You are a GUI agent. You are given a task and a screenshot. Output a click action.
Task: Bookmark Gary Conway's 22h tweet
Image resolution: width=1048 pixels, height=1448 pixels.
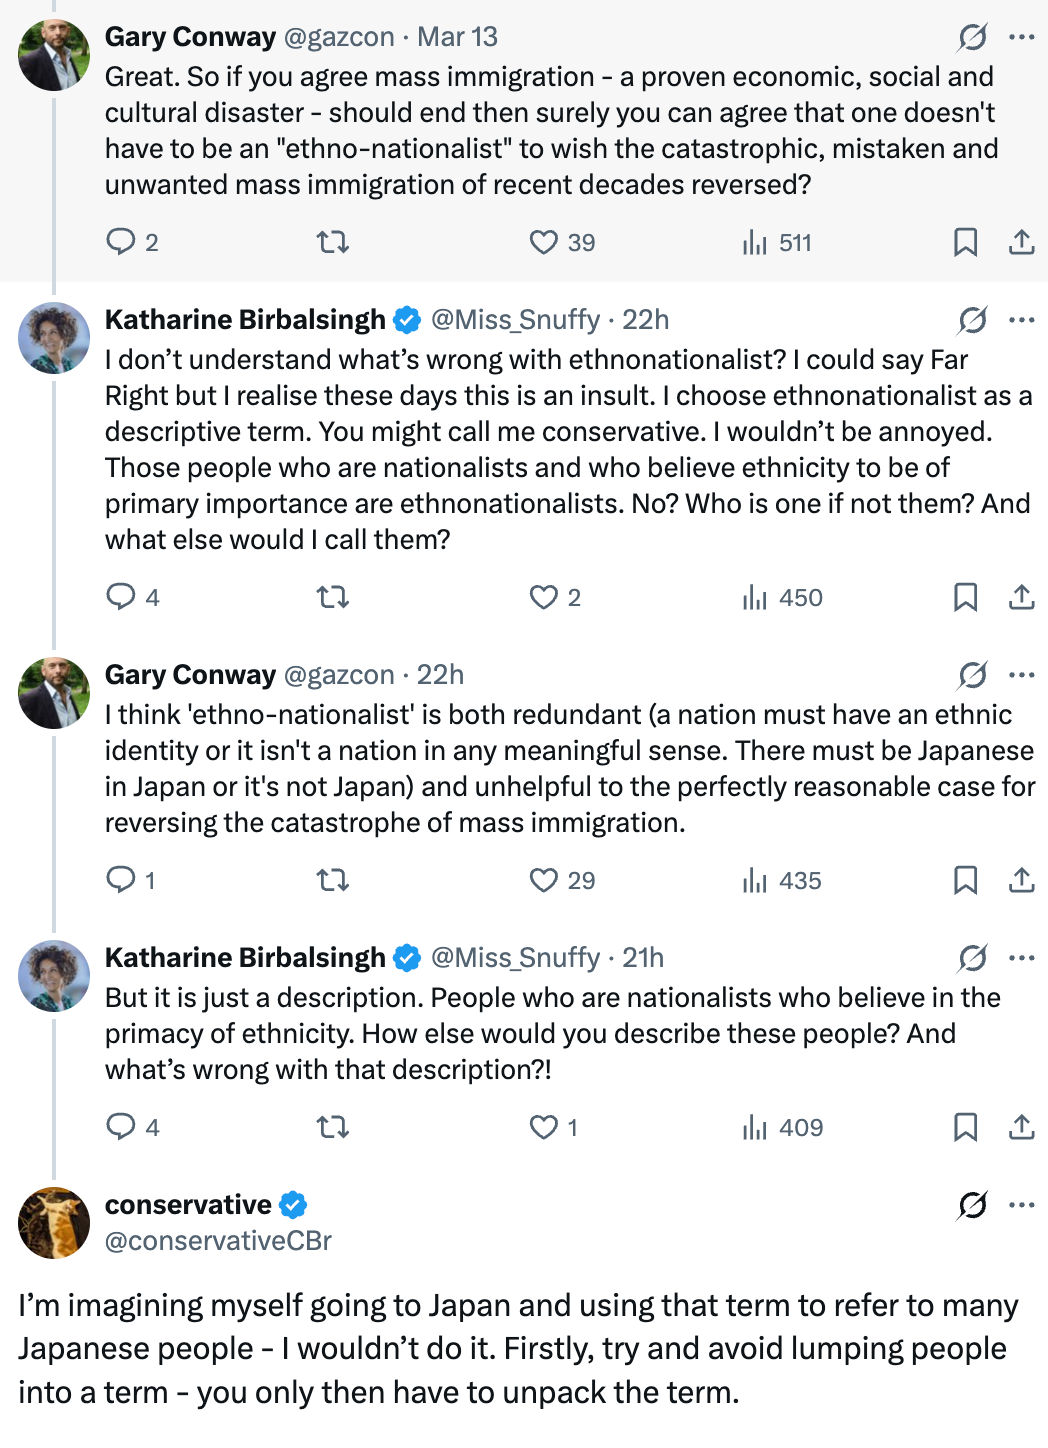965,880
